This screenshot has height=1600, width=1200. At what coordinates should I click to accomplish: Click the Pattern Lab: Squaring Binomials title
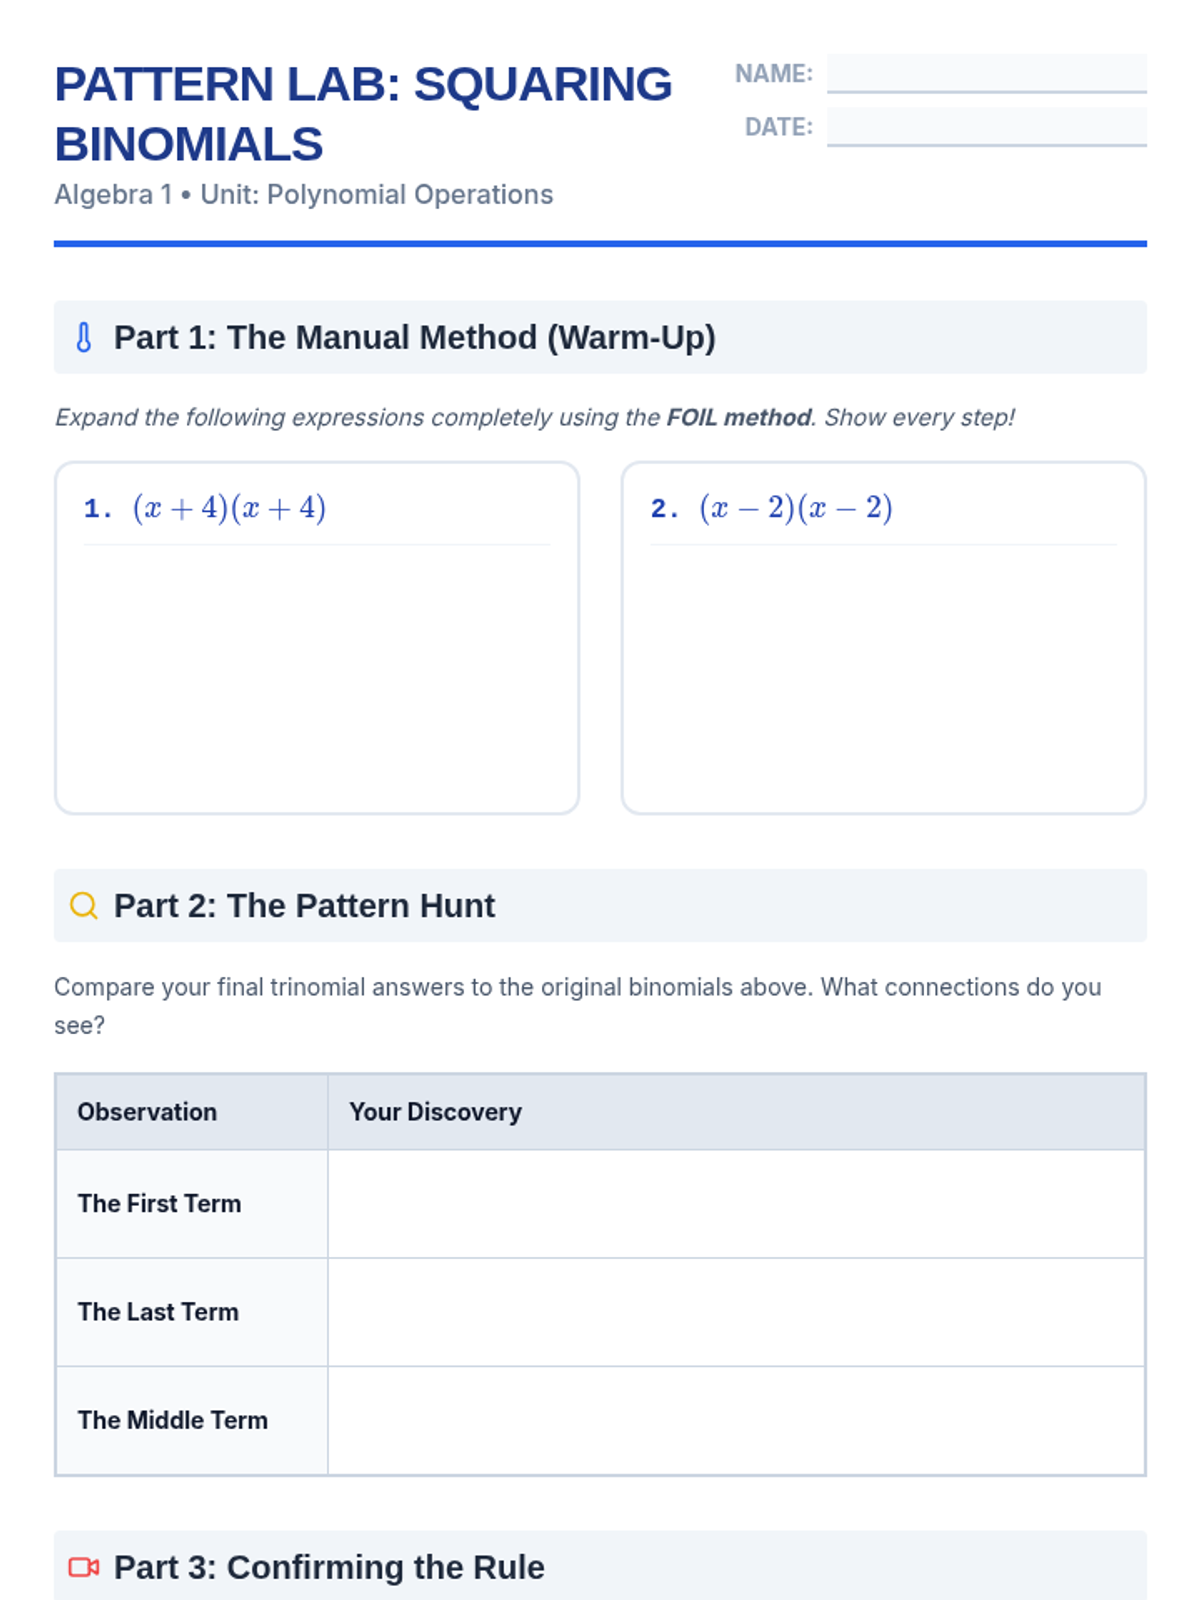click(363, 114)
